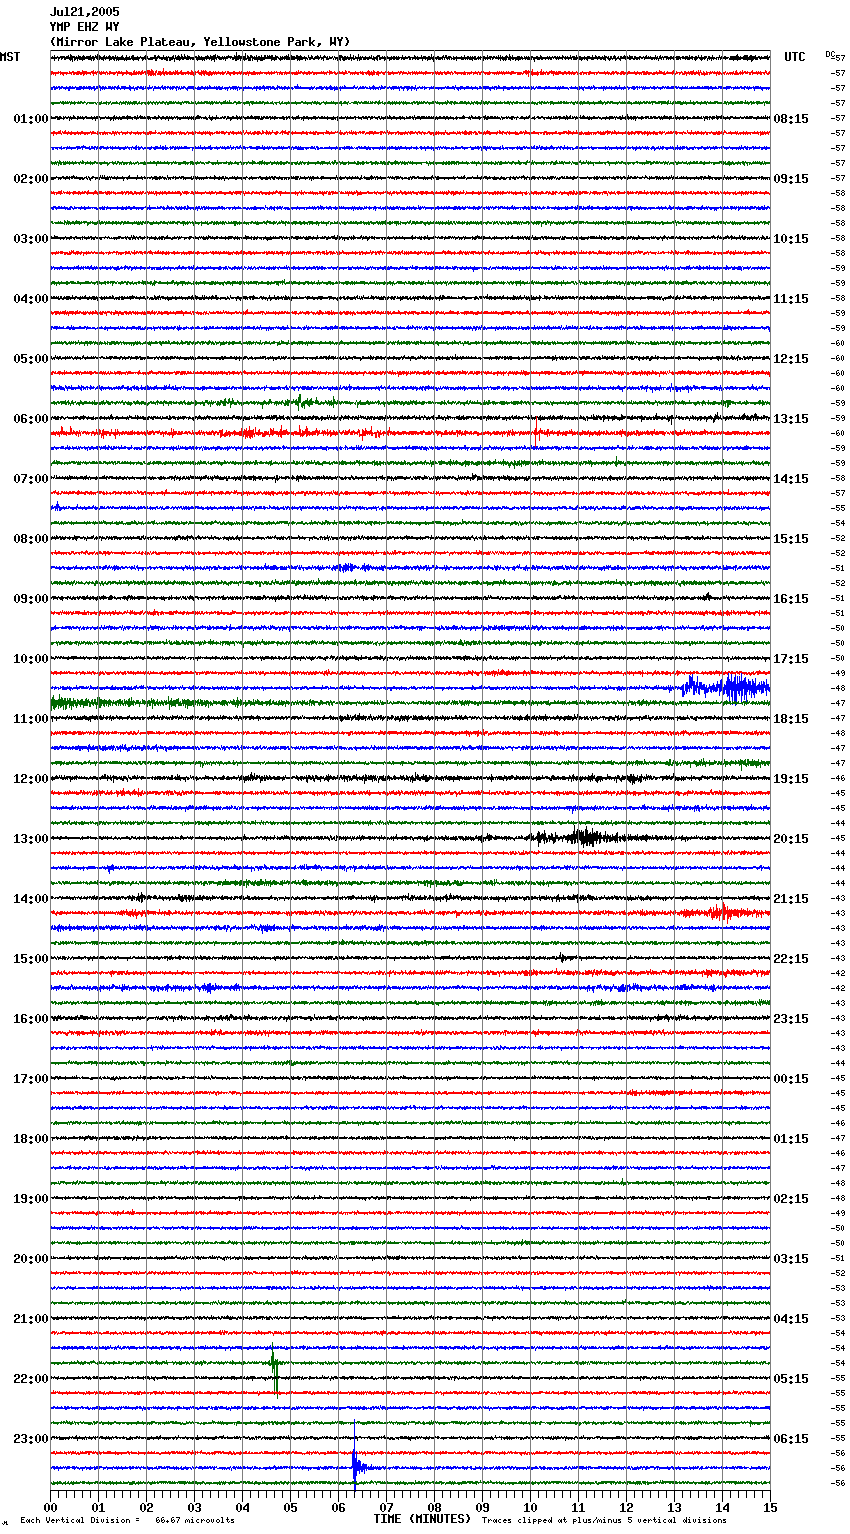Select the 05:00 MST time label

point(31,359)
